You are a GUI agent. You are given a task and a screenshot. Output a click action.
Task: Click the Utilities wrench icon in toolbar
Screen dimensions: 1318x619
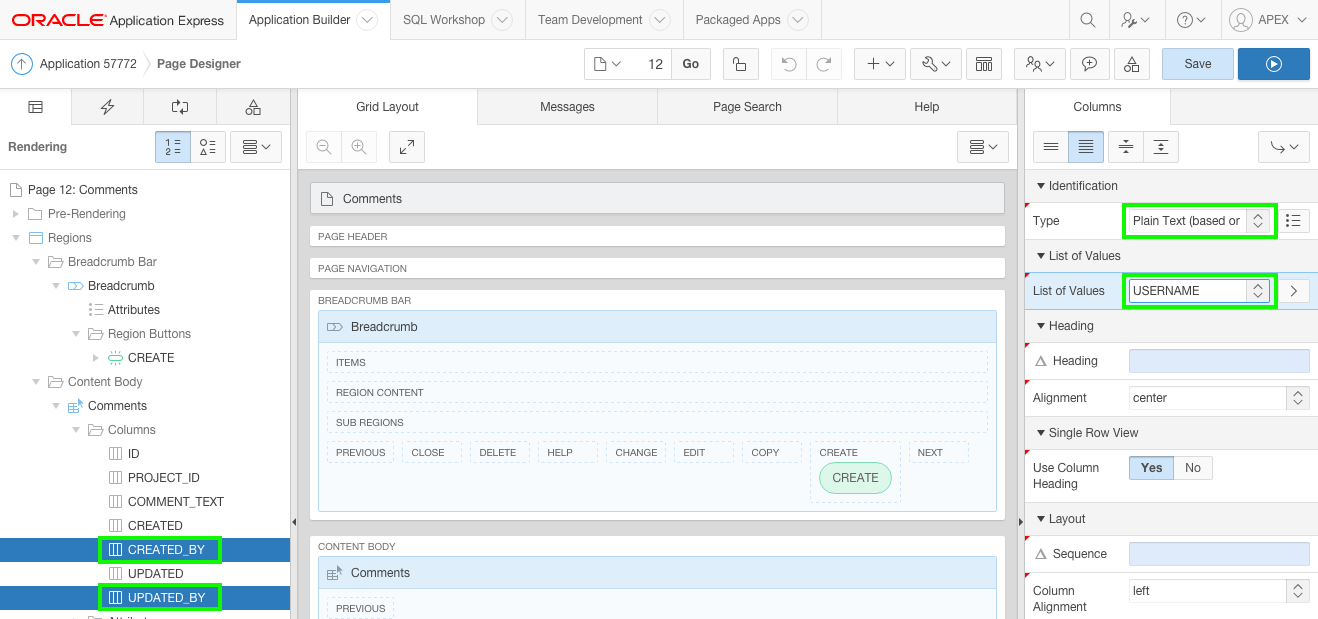point(930,62)
